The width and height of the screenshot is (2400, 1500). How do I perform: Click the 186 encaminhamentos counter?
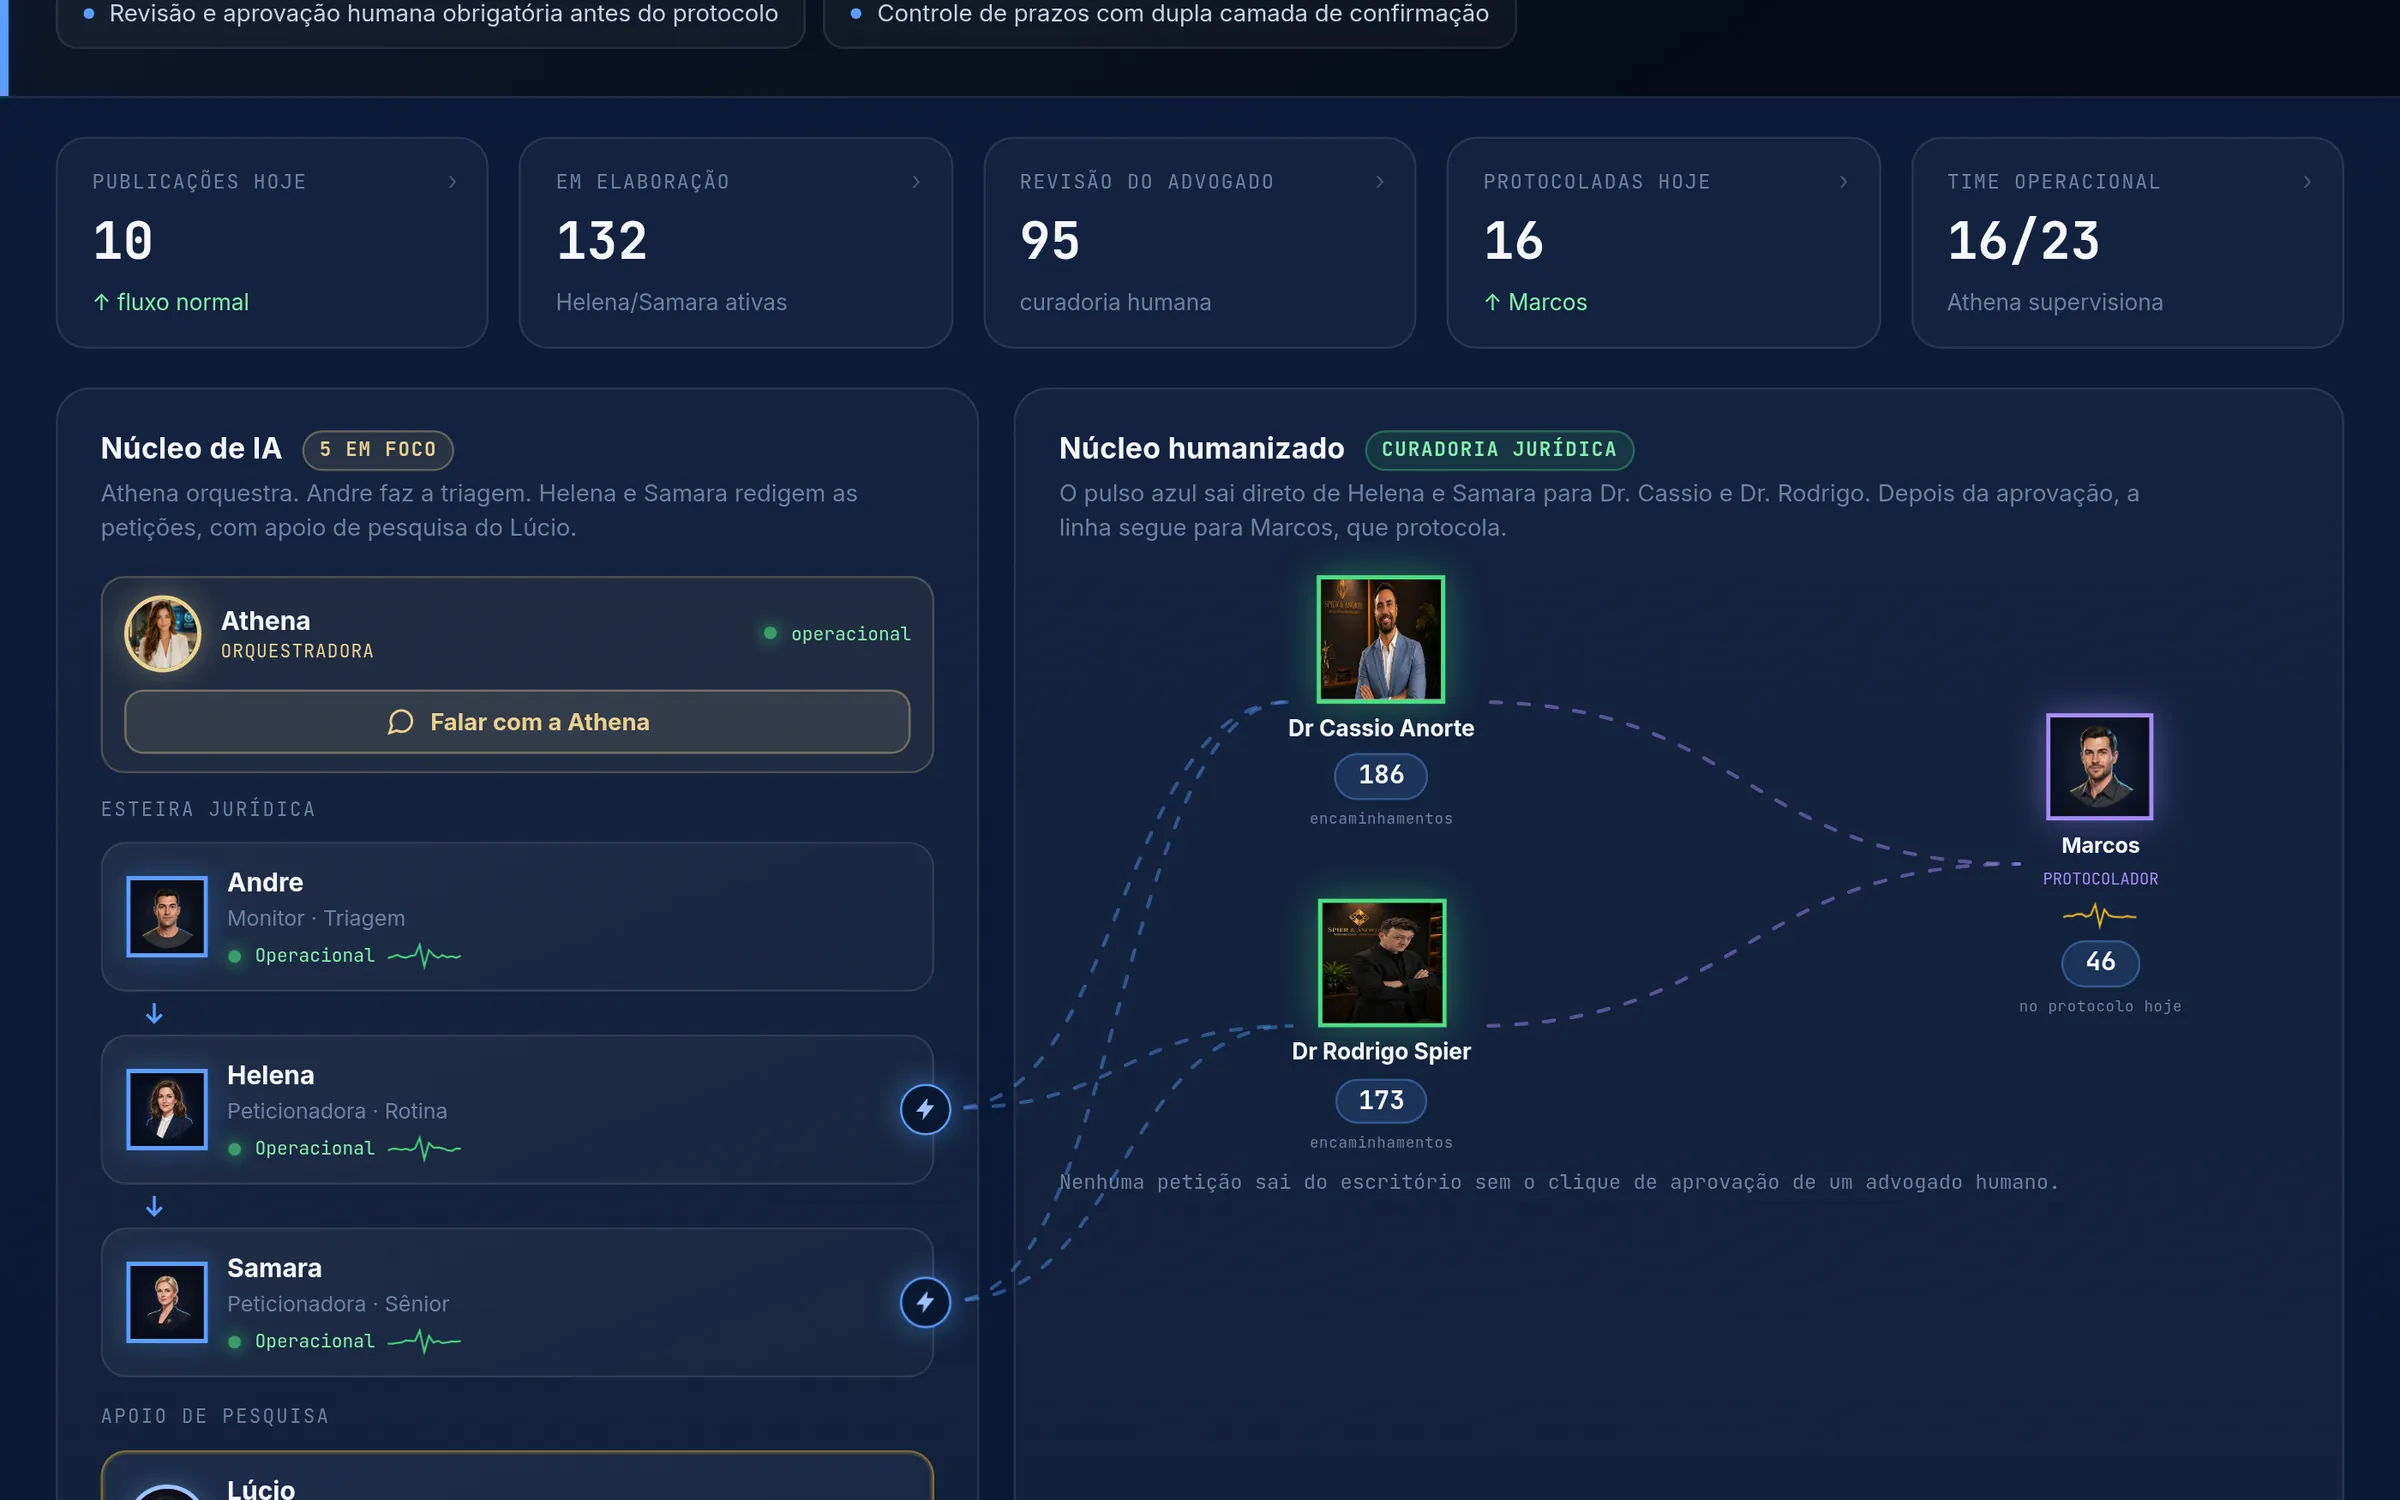[1381, 776]
